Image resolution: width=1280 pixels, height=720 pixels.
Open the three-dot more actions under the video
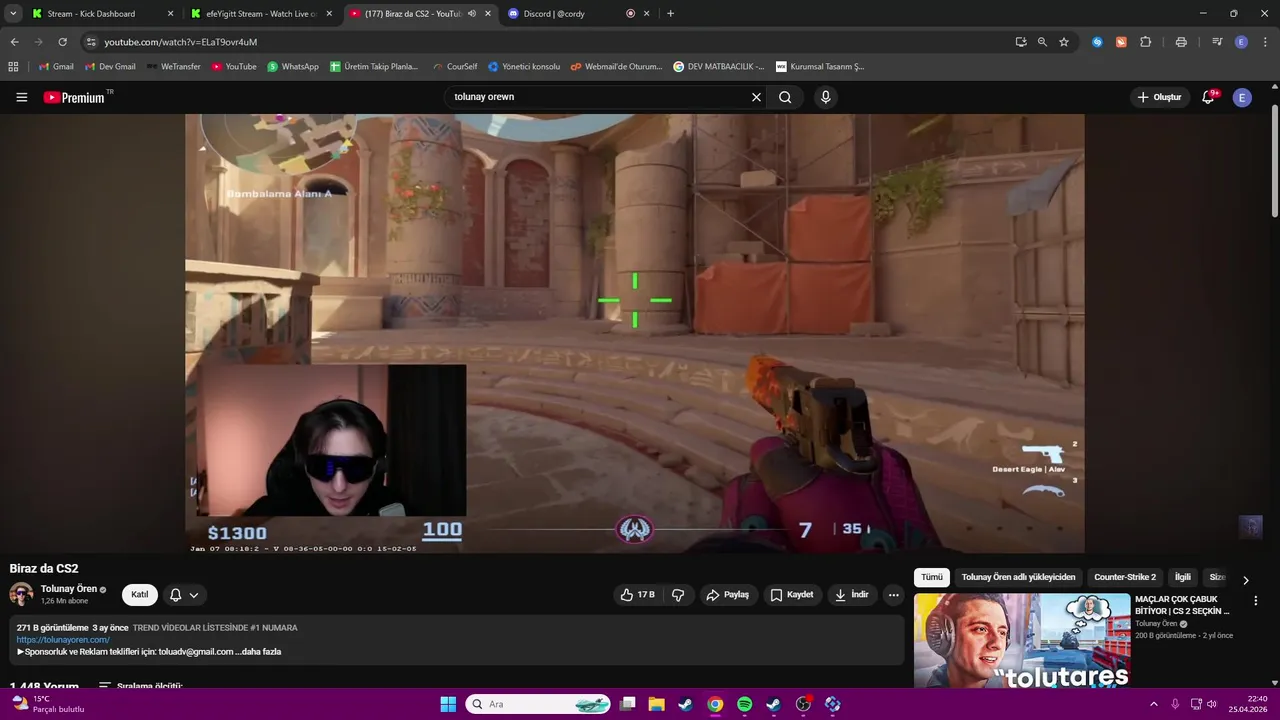tap(893, 595)
